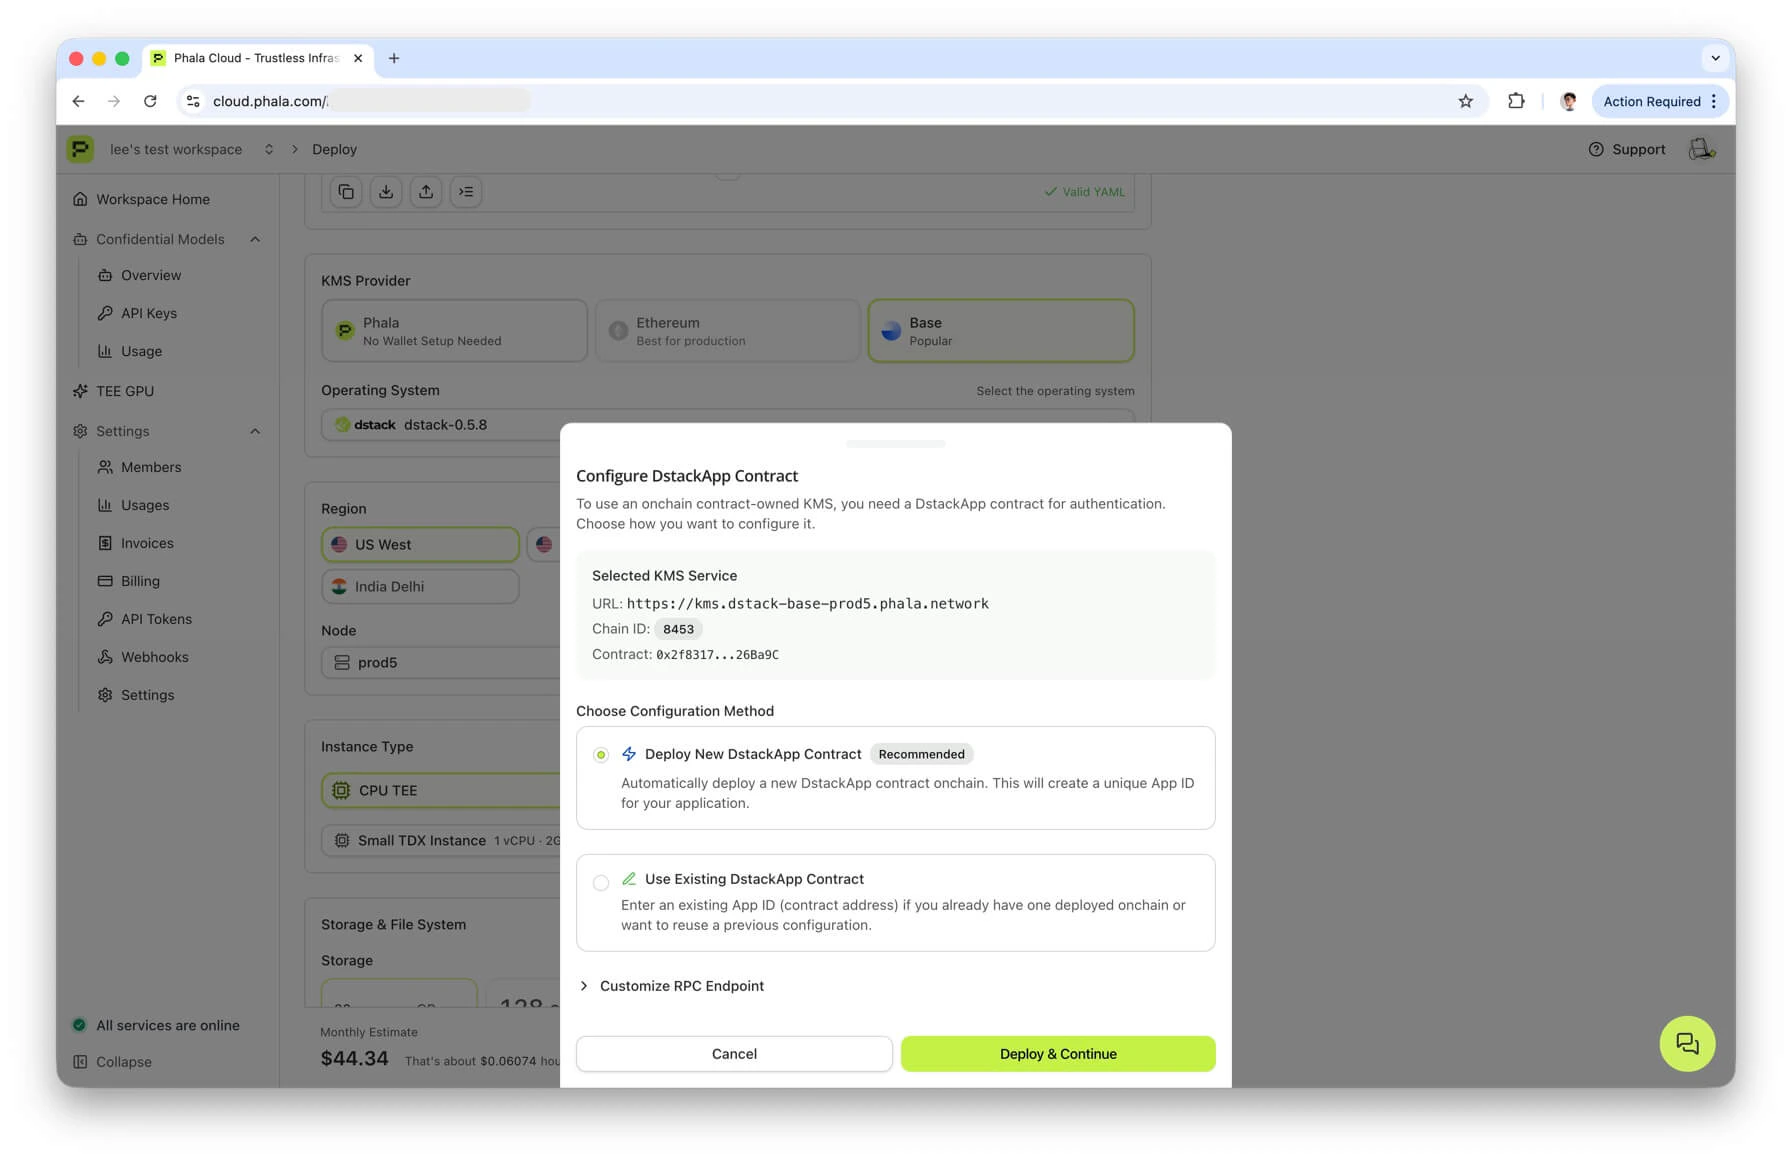Open the workspace switcher dropdown
The image size is (1792, 1162).
[x=268, y=149]
